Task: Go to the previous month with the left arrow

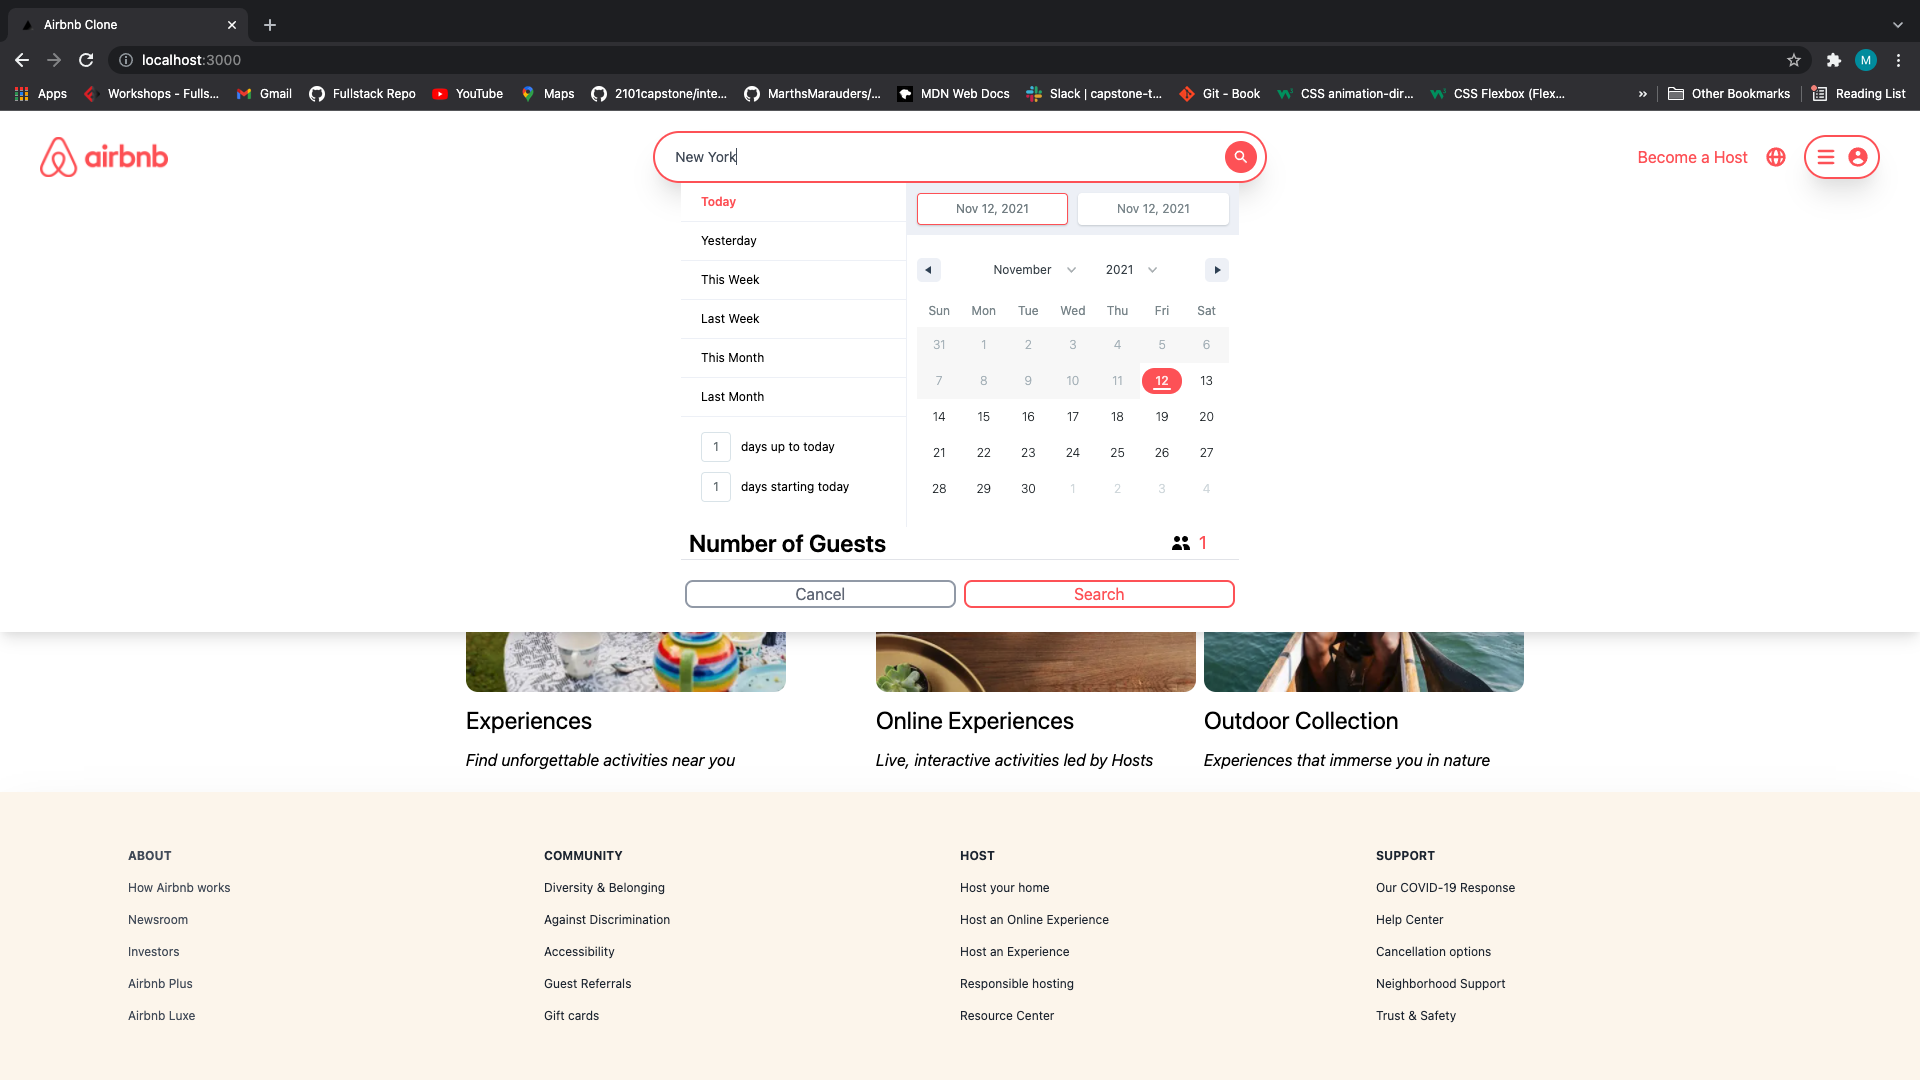Action: pyautogui.click(x=929, y=270)
